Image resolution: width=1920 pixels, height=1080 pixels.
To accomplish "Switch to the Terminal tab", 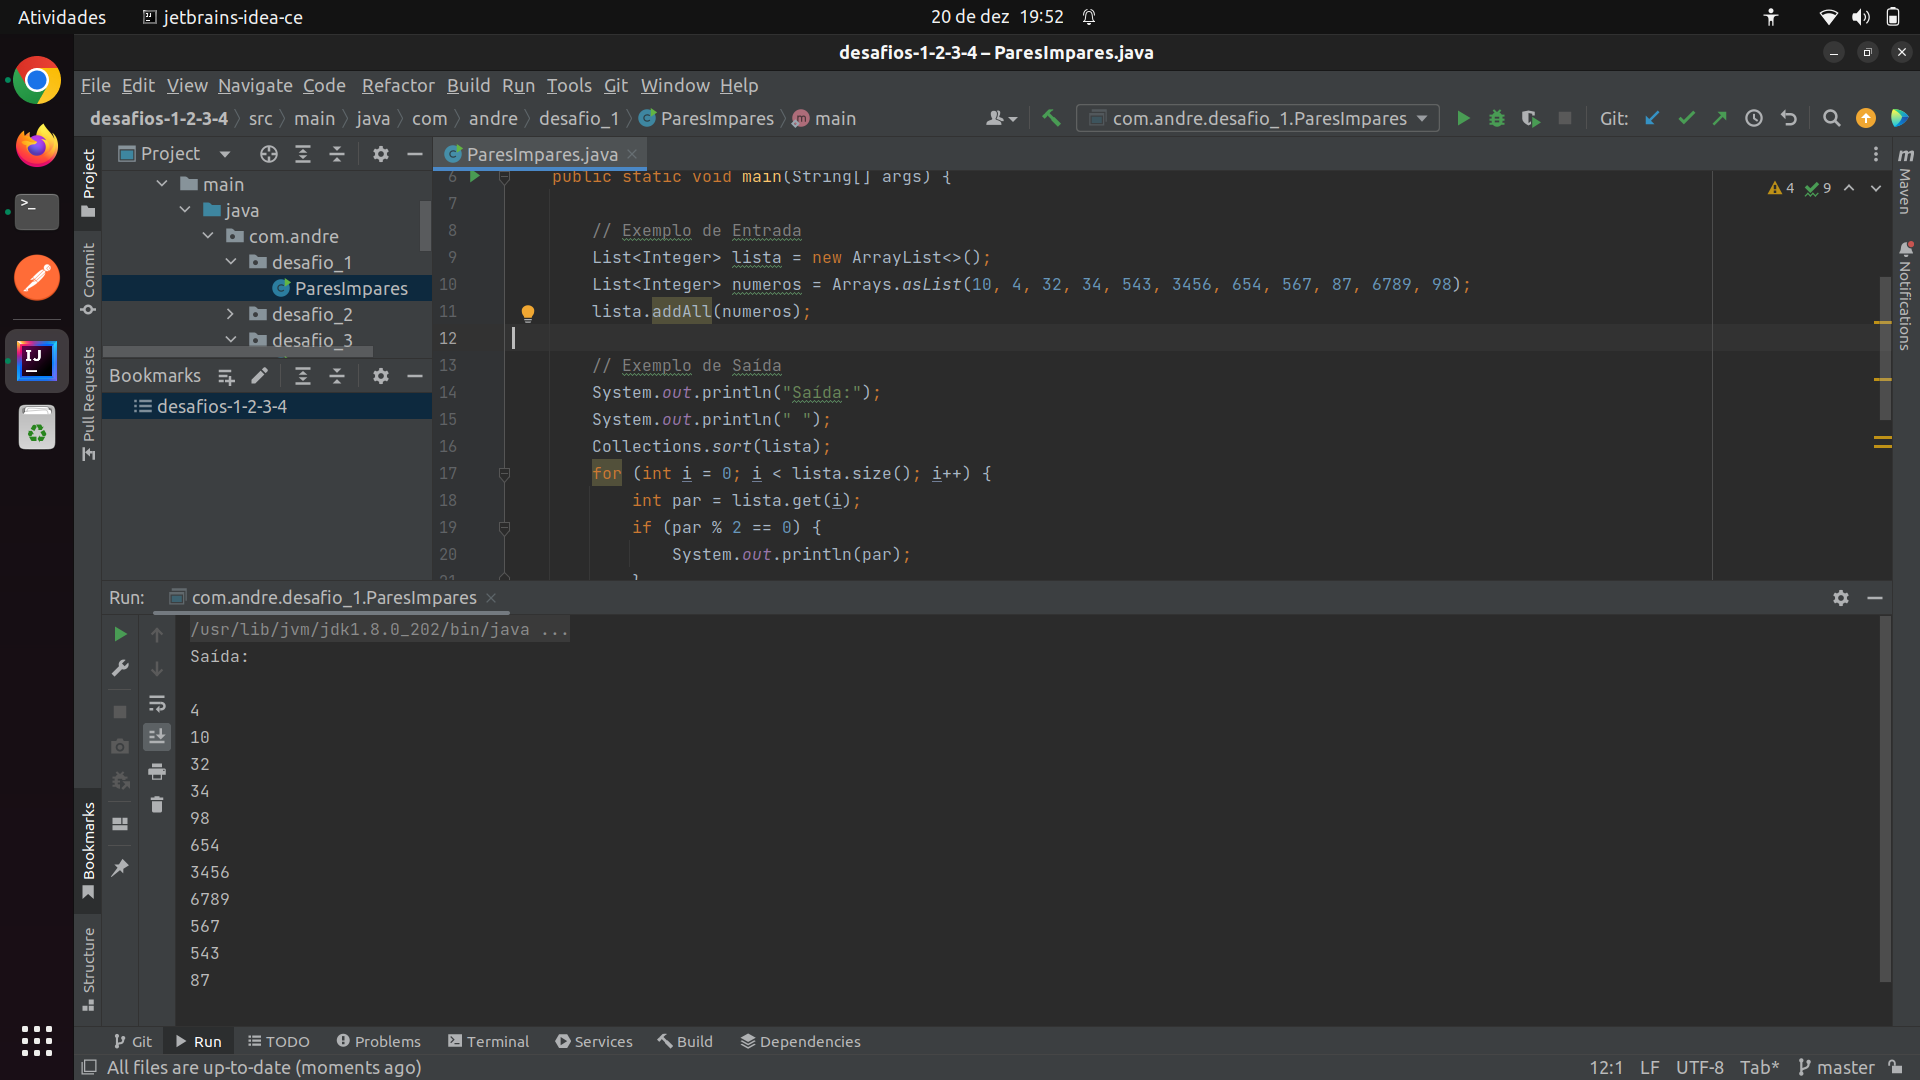I will (x=488, y=1041).
